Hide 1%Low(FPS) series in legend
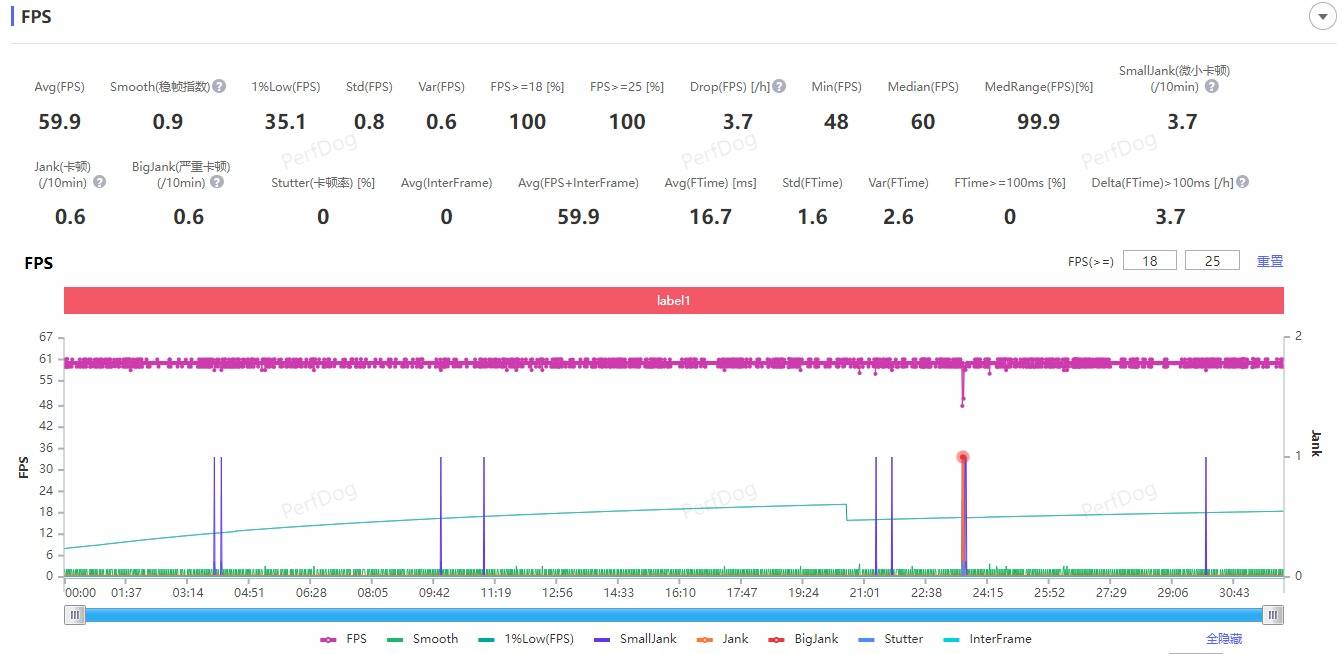This screenshot has width=1343, height=654. [525, 639]
